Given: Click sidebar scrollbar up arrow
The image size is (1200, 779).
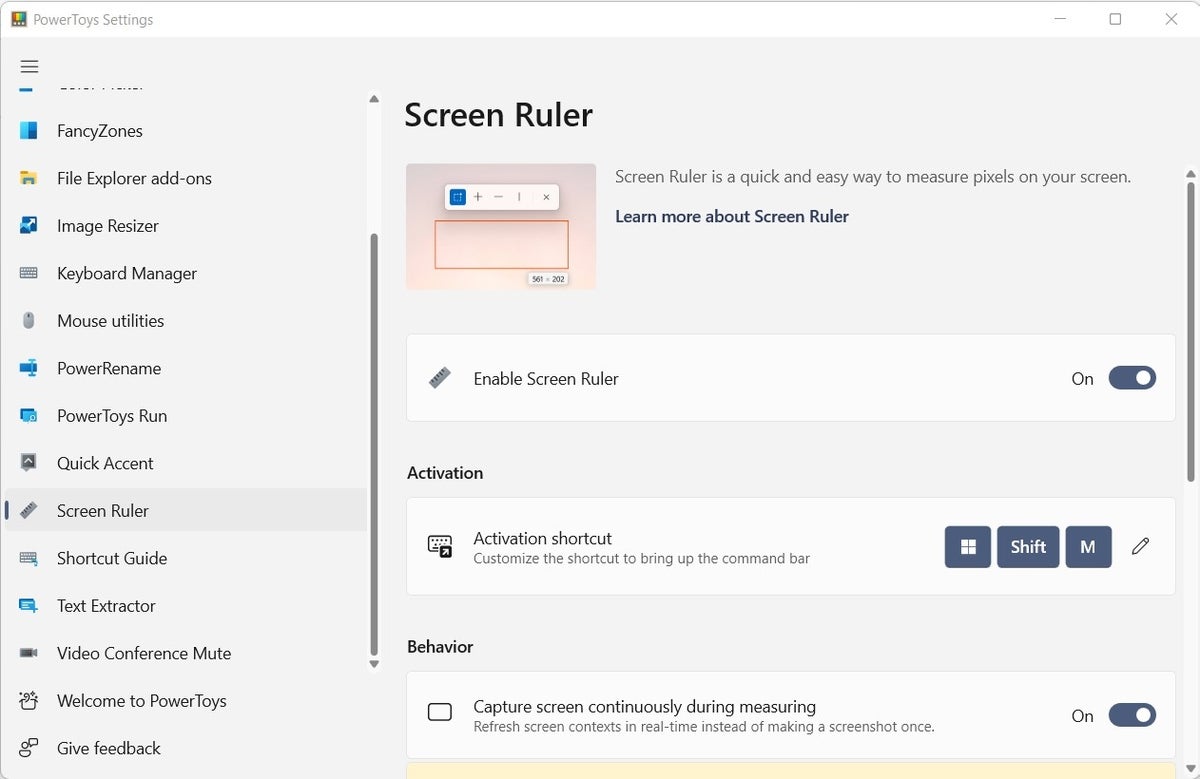Looking at the screenshot, I should 374,99.
